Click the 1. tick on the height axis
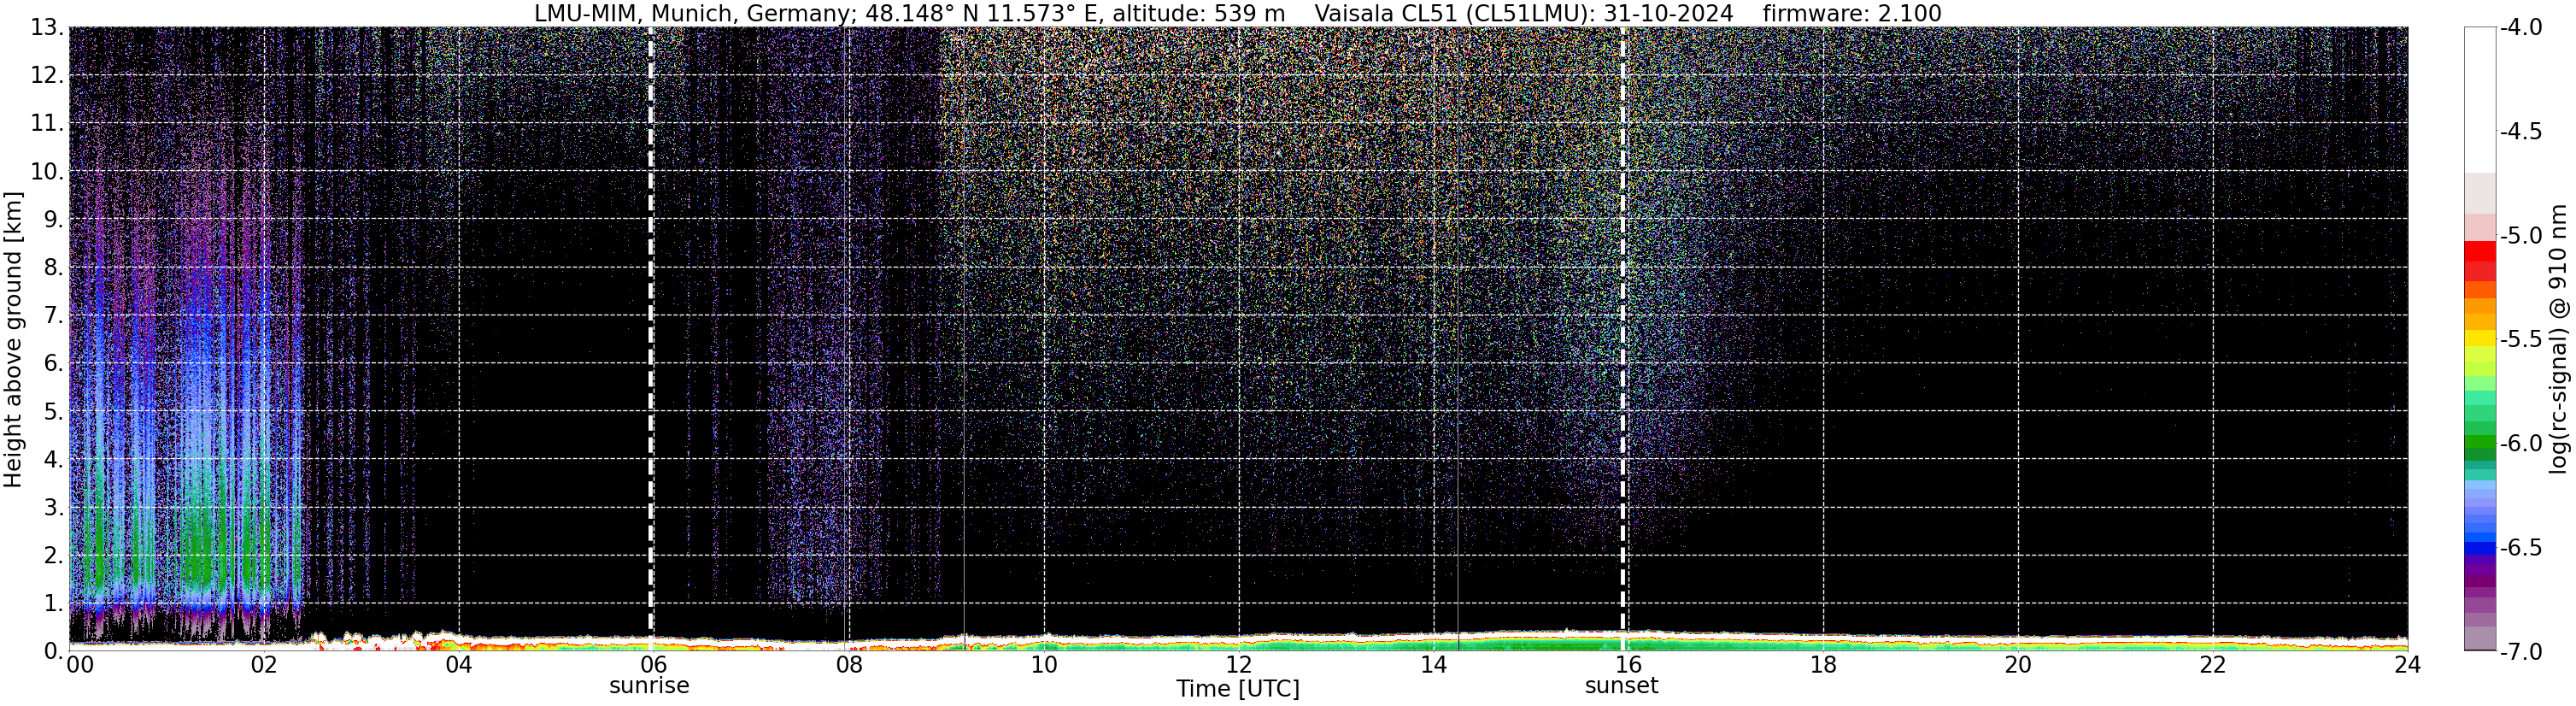 click(x=53, y=603)
